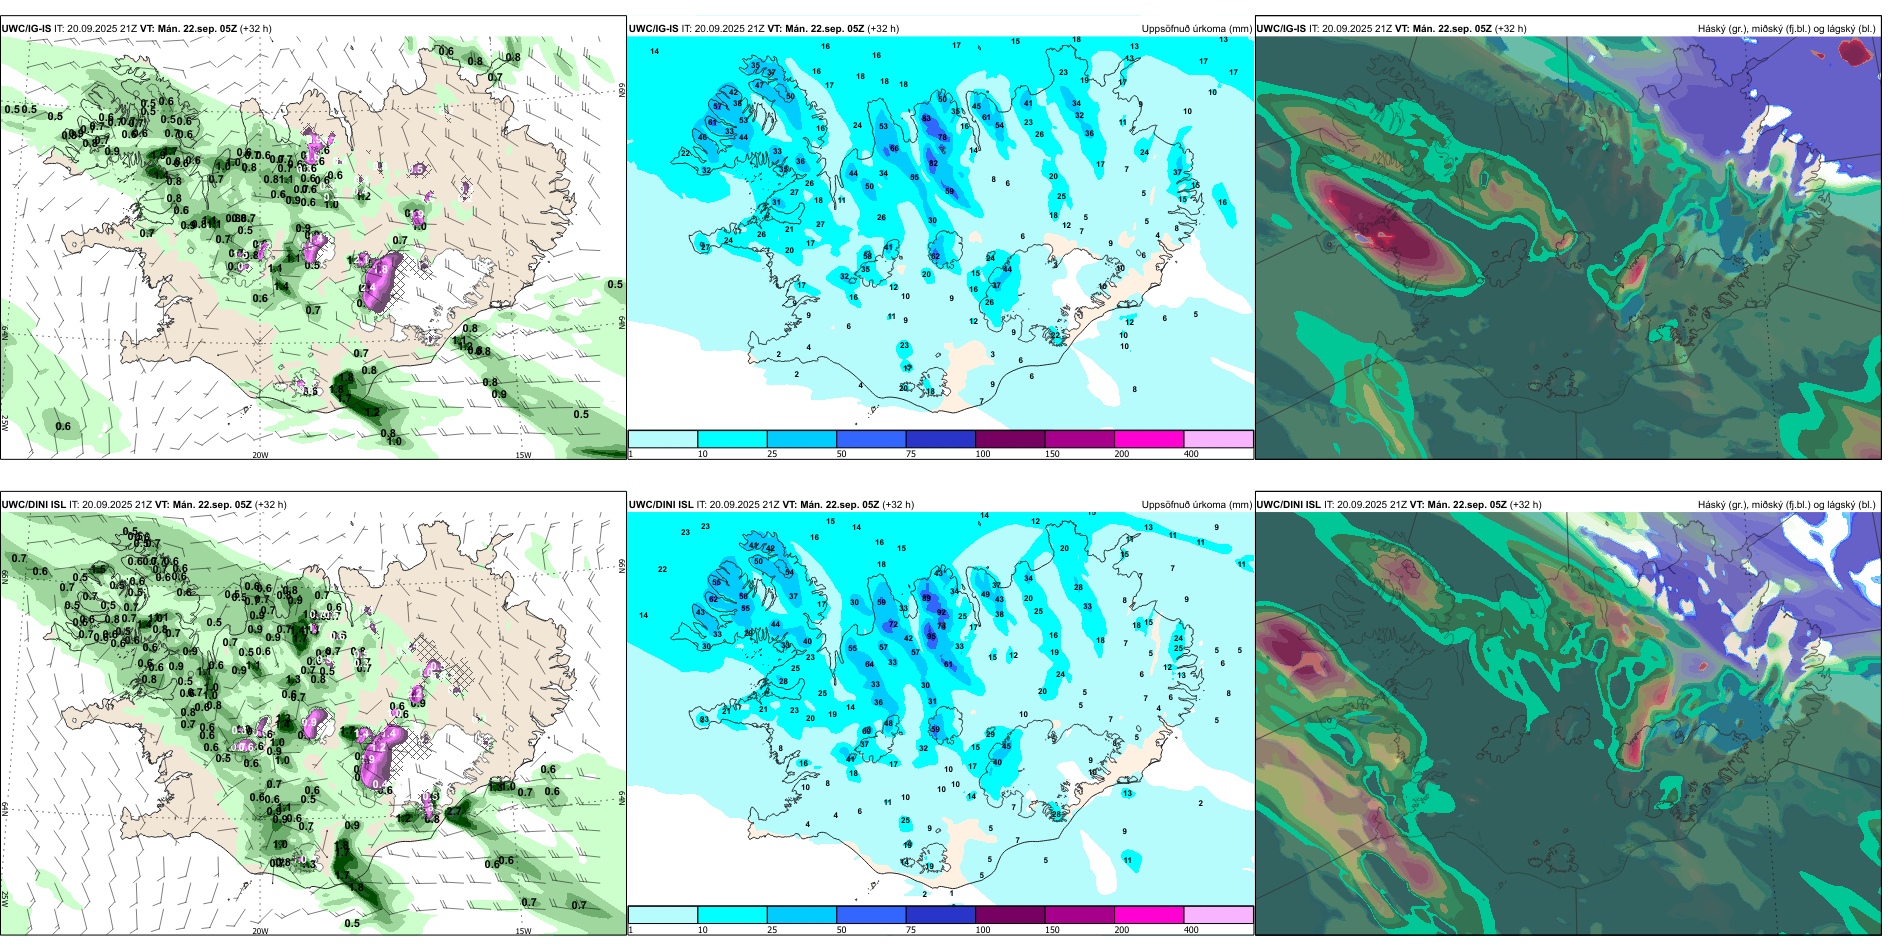Click the '15W' longitude label on IG-IS wind map
1900x950 pixels.
pos(523,455)
